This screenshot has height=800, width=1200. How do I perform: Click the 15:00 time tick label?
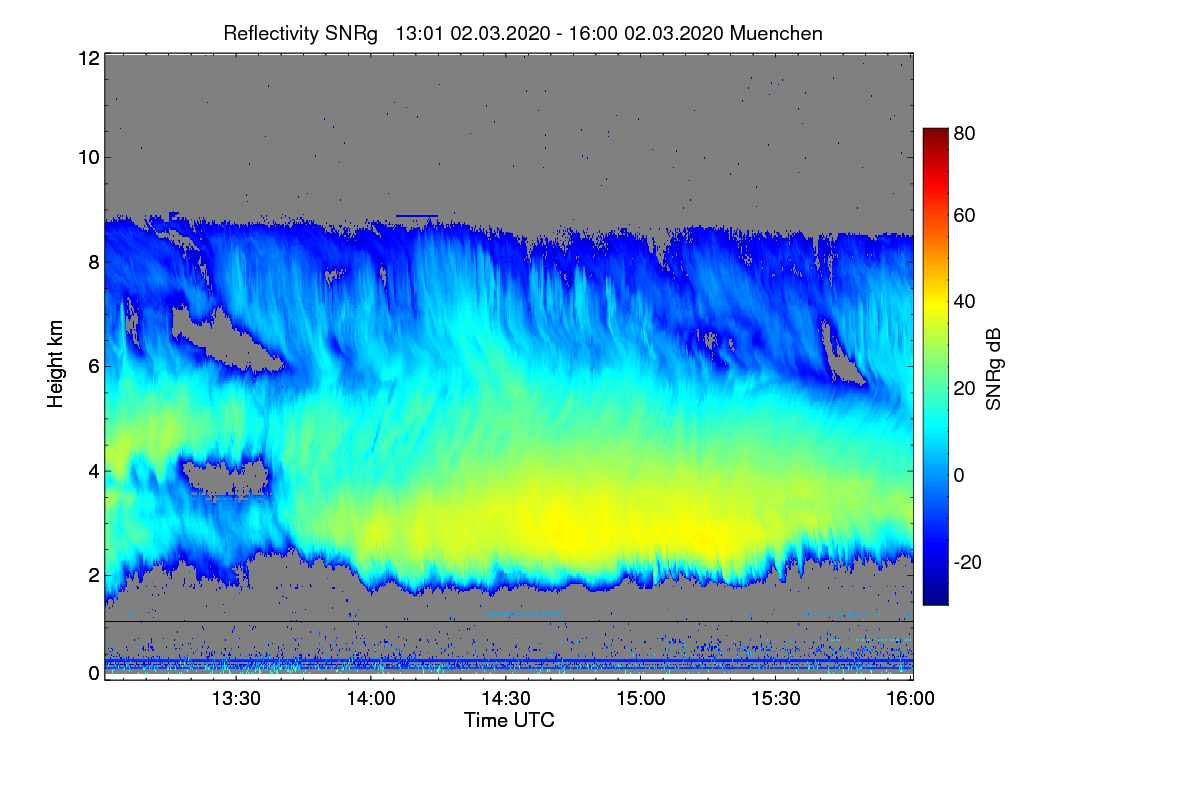coord(641,699)
